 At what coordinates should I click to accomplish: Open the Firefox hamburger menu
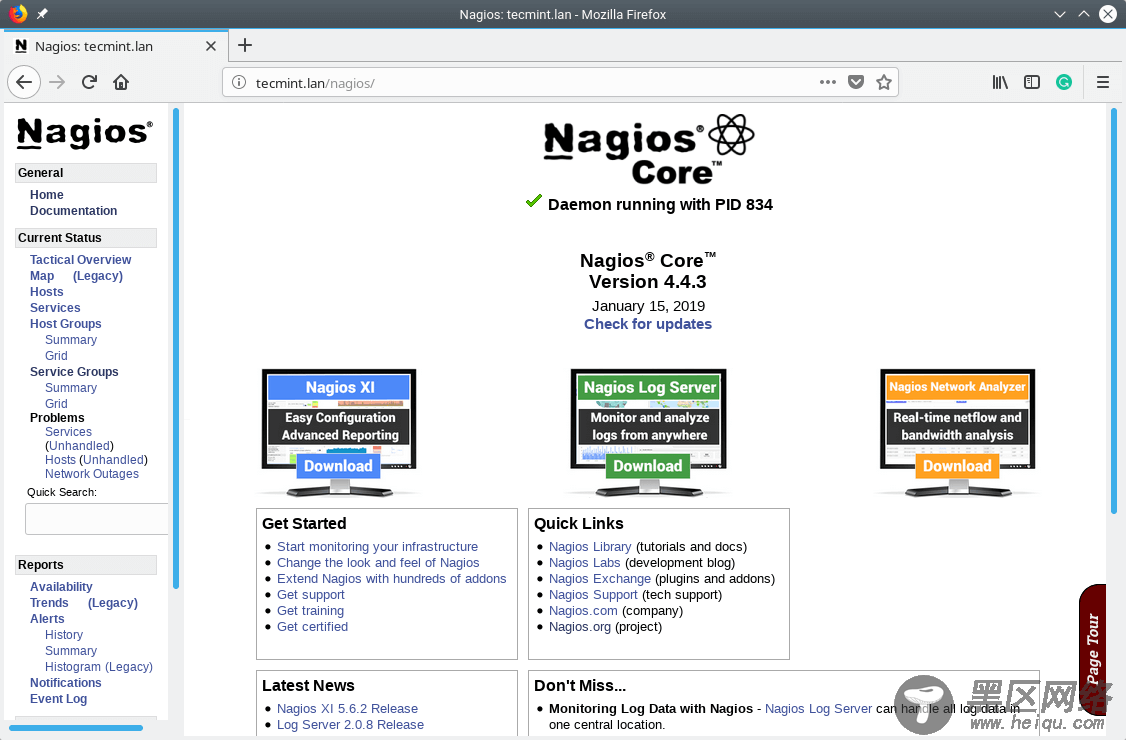(x=1103, y=83)
